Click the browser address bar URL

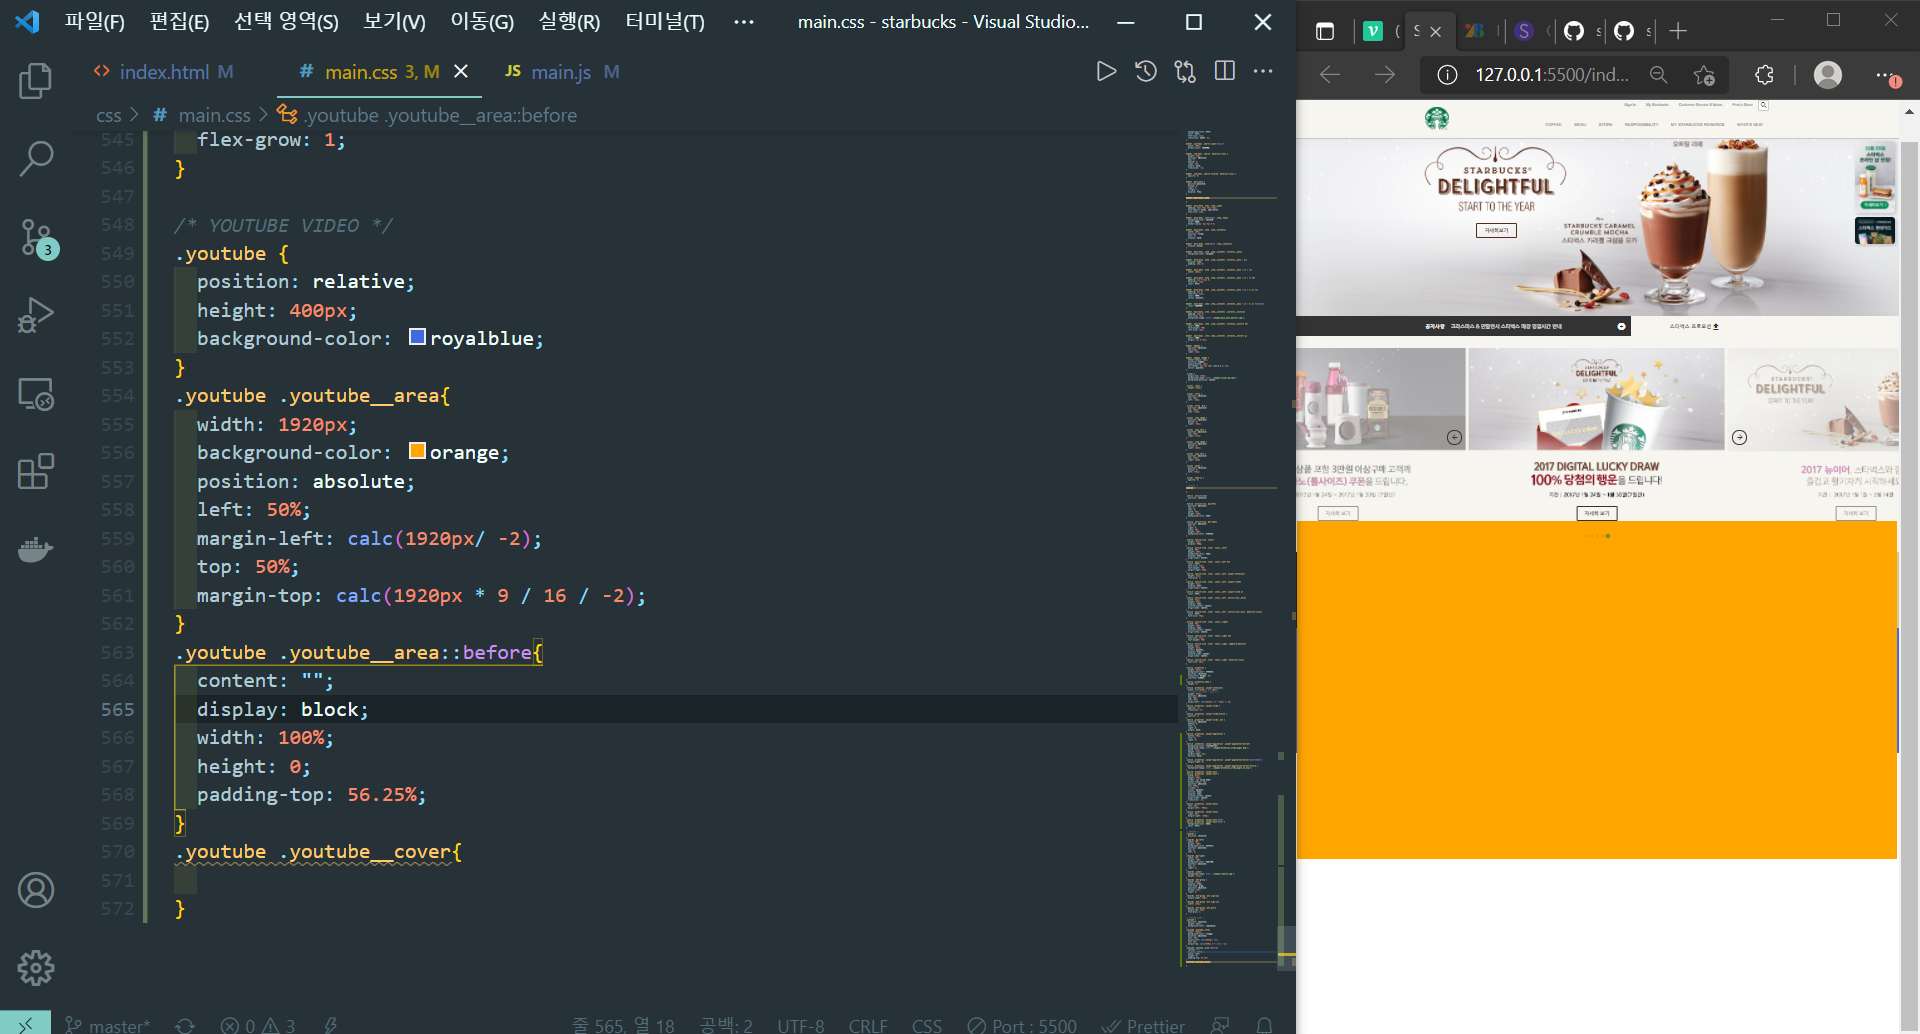(1552, 75)
